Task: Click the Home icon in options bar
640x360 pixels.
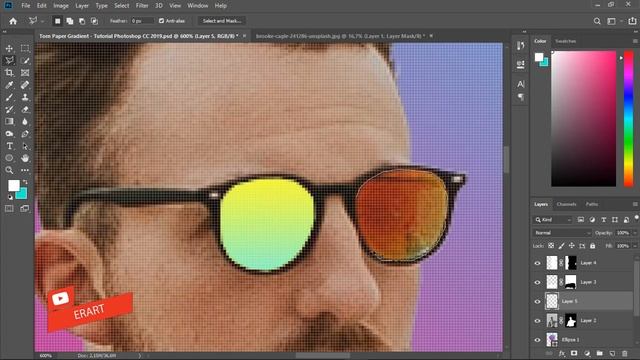Action: point(13,21)
